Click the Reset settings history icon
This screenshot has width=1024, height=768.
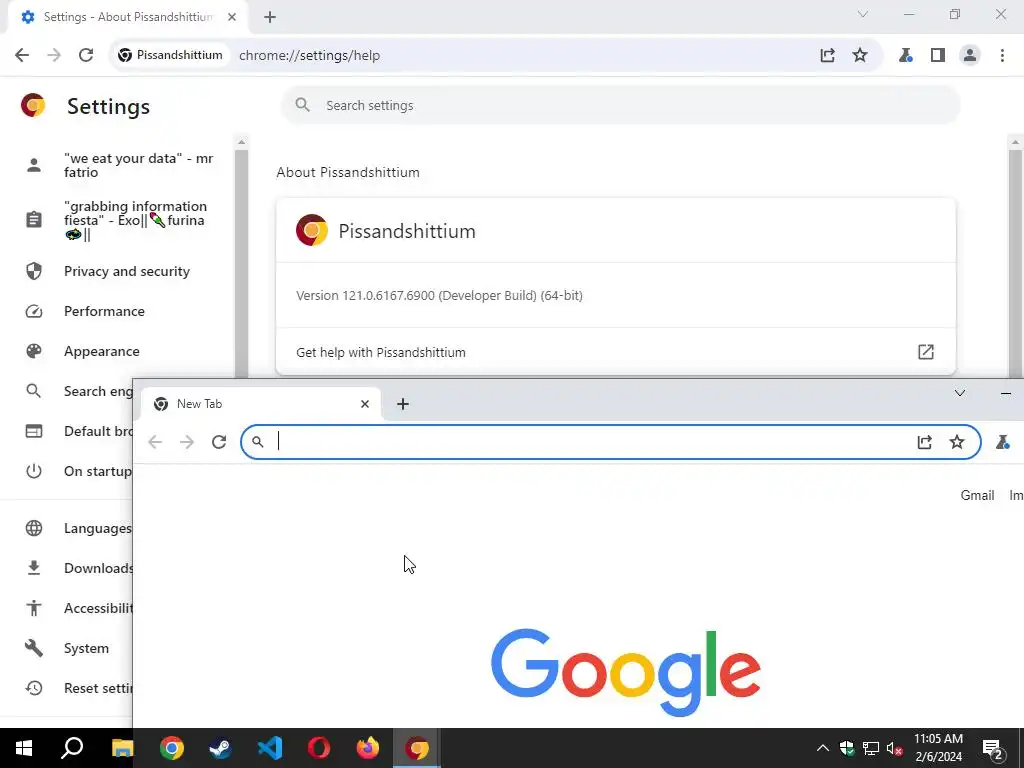coord(33,688)
